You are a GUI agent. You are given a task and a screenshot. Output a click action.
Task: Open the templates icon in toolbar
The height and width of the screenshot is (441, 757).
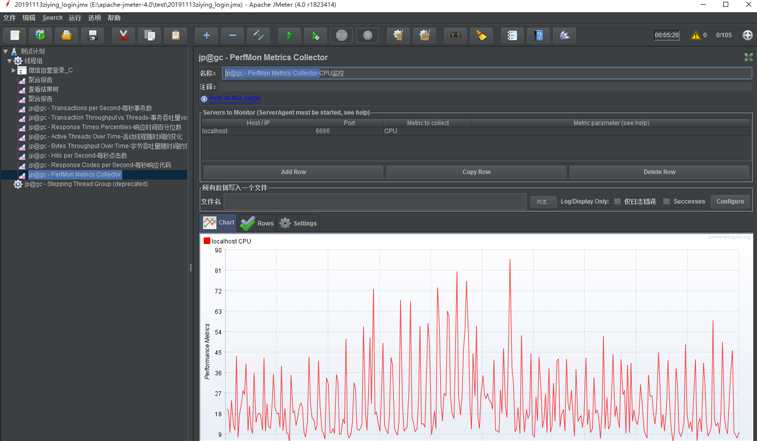click(40, 35)
